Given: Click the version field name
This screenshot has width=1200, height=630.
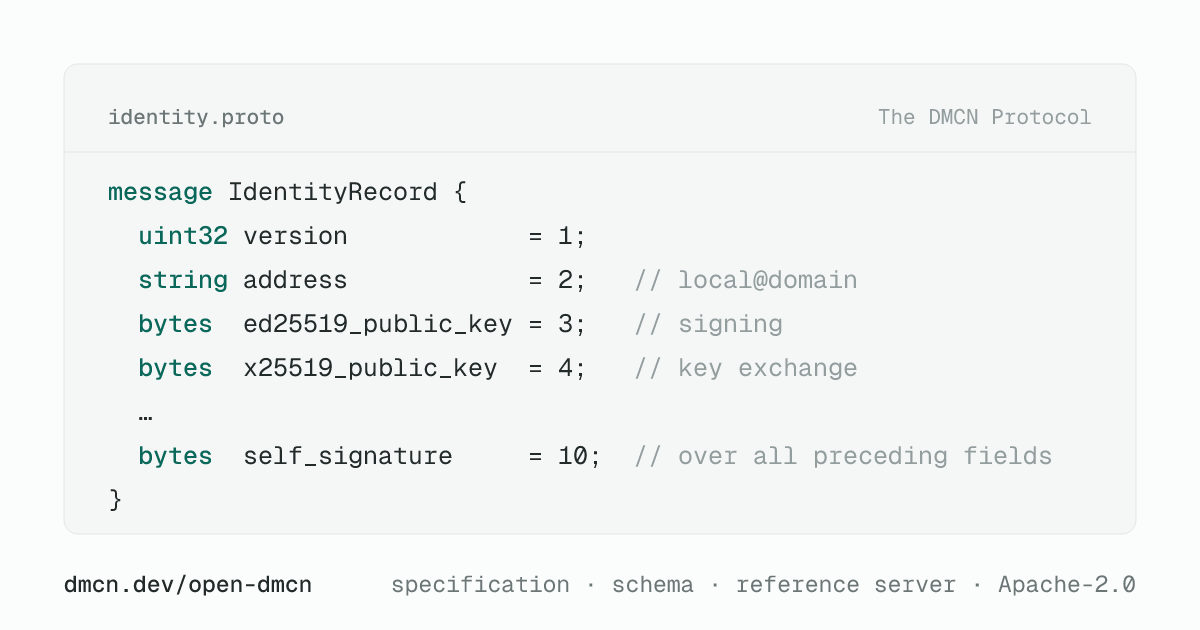Looking at the screenshot, I should [x=295, y=236].
